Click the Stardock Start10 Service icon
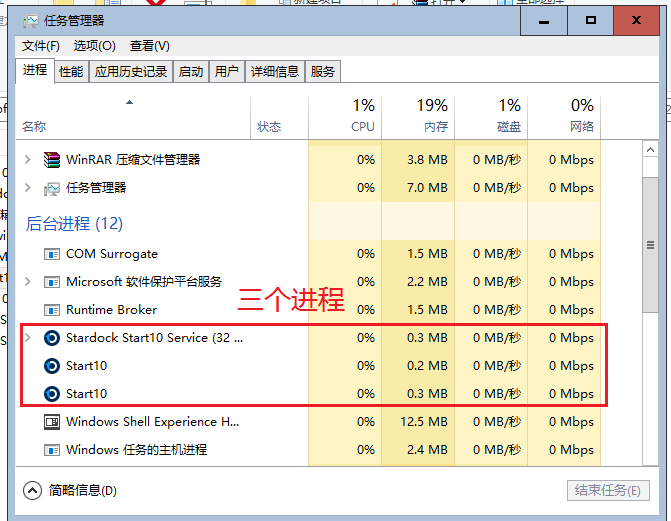Screen dimensions: 671x521 52,338
